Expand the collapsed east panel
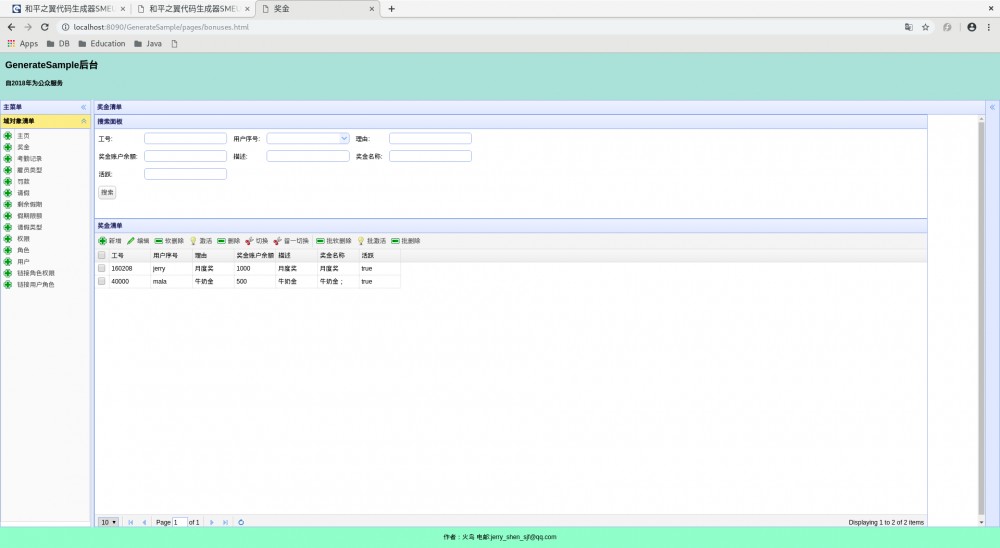This screenshot has height=548, width=1000. point(992,107)
